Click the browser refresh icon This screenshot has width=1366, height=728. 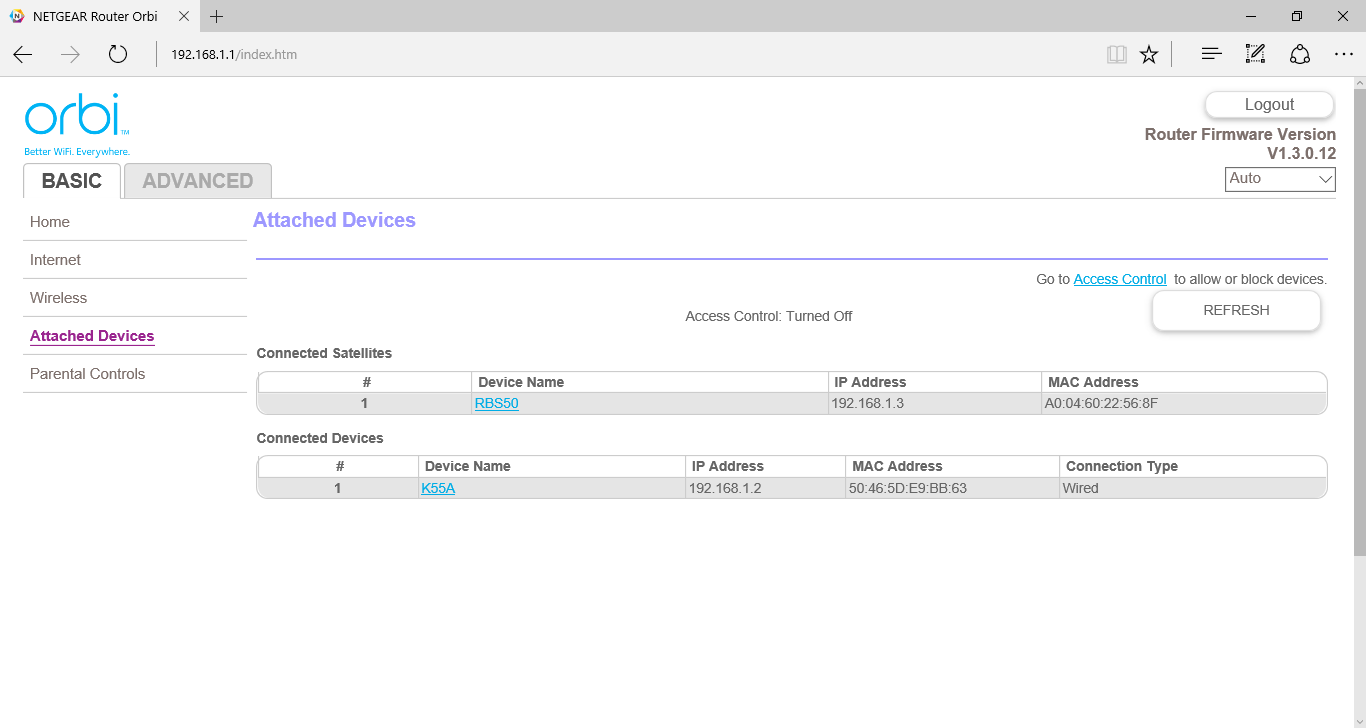click(x=118, y=54)
